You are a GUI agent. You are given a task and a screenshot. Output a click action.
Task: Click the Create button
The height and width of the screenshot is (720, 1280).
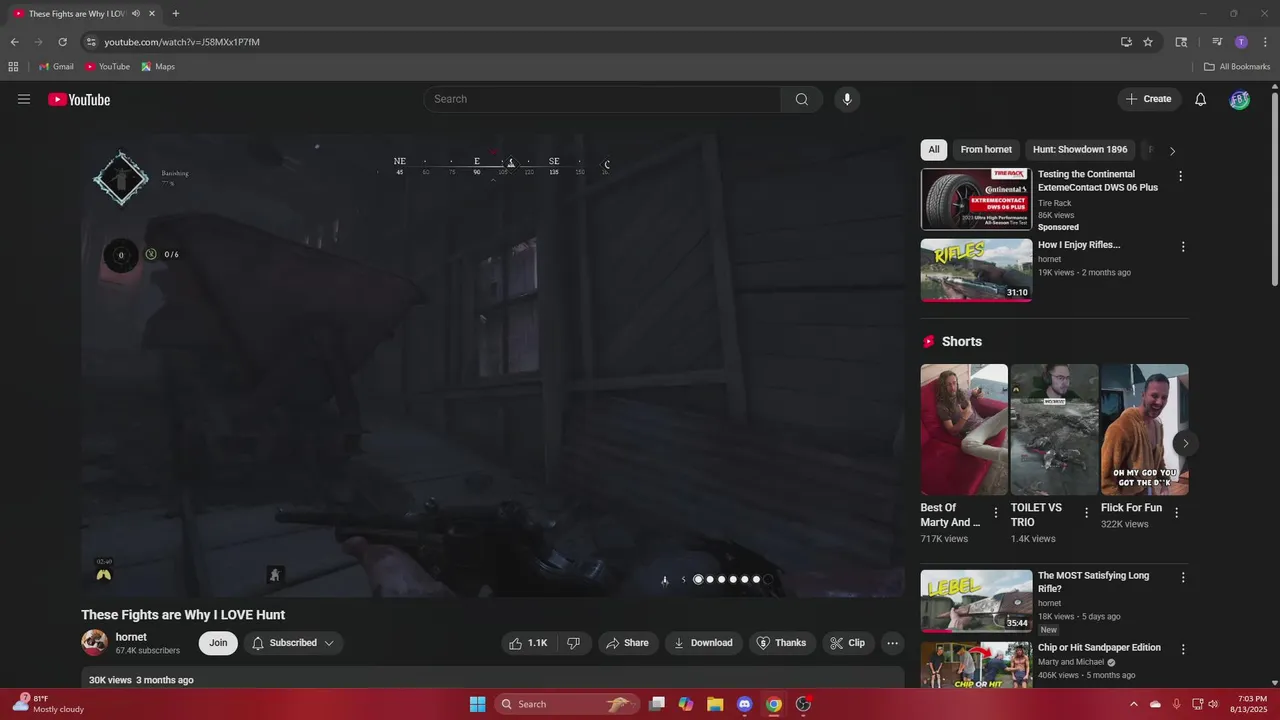(1149, 99)
